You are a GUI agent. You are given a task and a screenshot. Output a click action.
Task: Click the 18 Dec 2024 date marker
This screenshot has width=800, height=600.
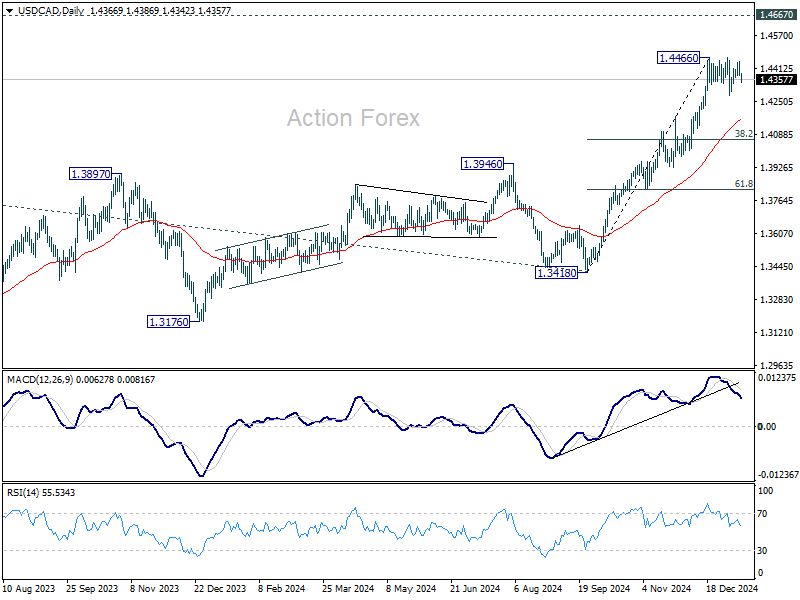point(732,589)
